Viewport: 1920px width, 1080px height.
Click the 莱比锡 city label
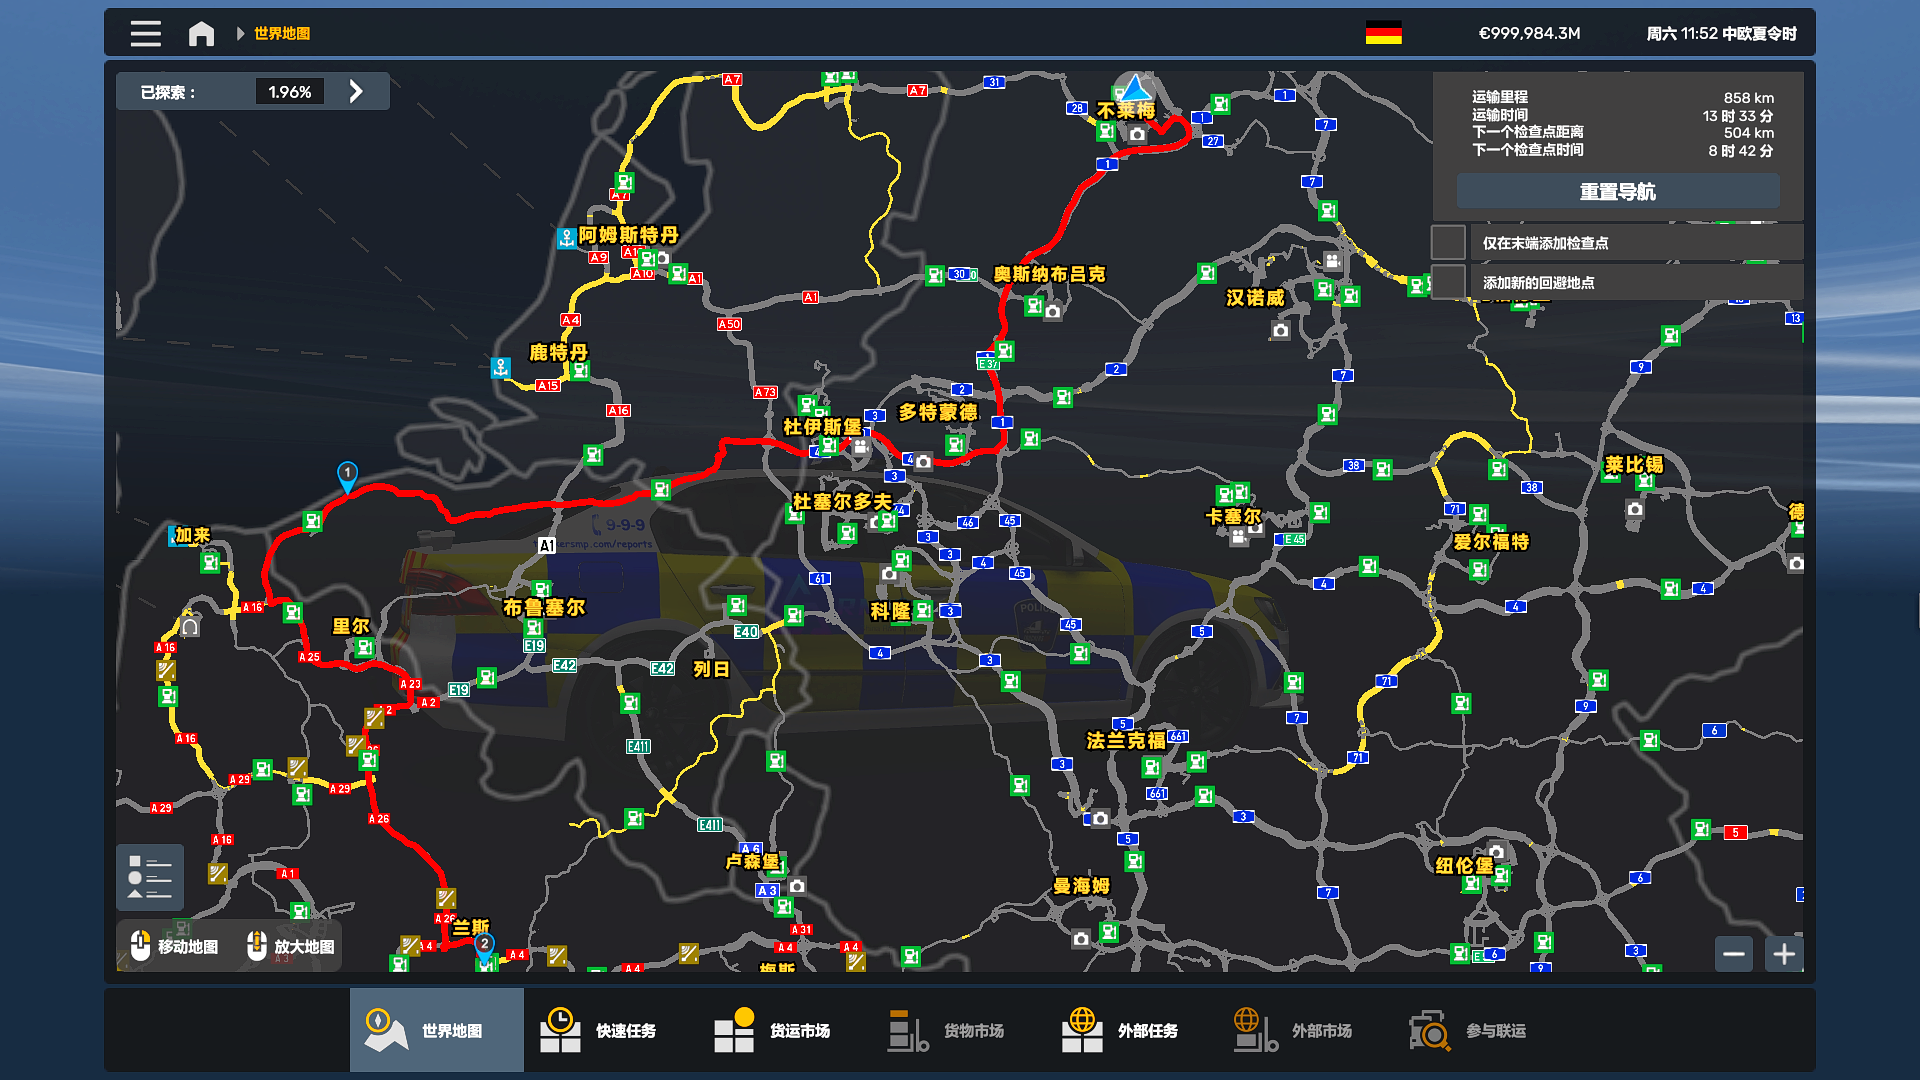1634,464
